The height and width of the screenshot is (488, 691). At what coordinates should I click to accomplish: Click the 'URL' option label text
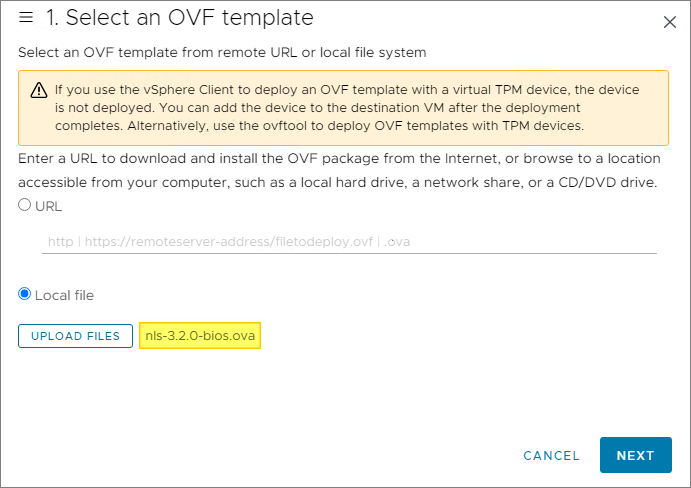pyautogui.click(x=47, y=205)
